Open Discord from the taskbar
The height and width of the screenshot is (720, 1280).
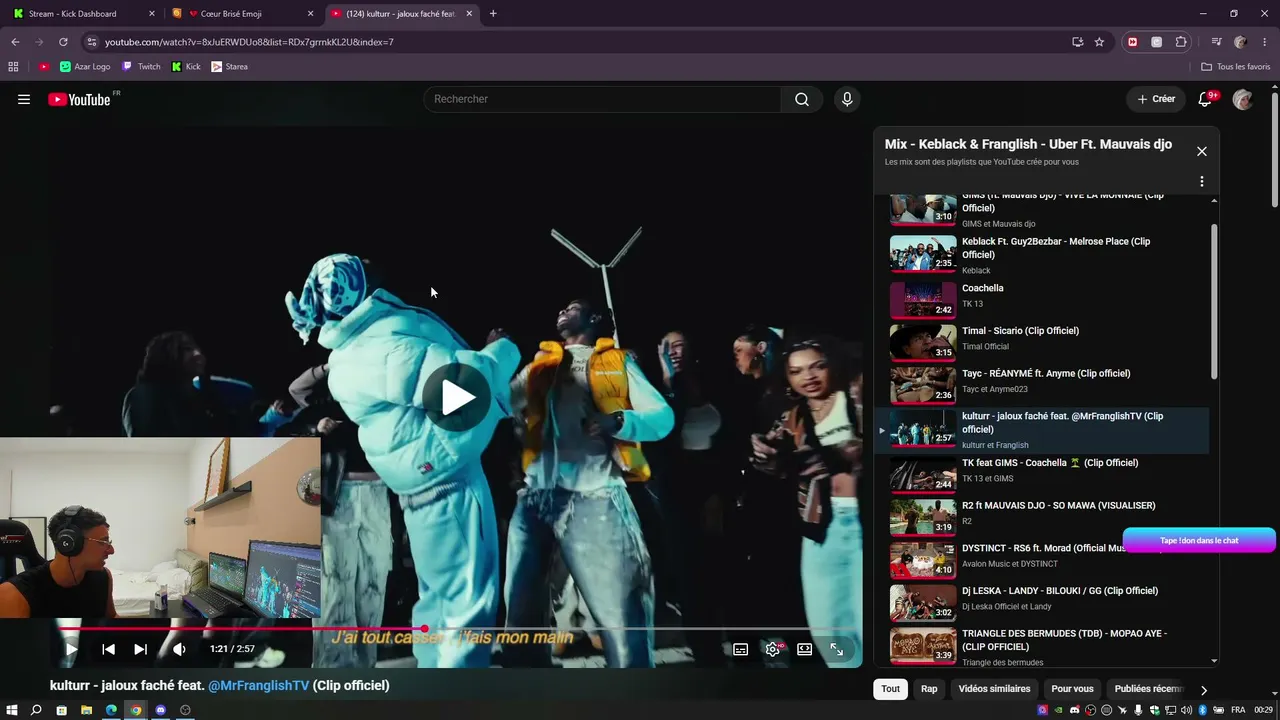pos(160,710)
